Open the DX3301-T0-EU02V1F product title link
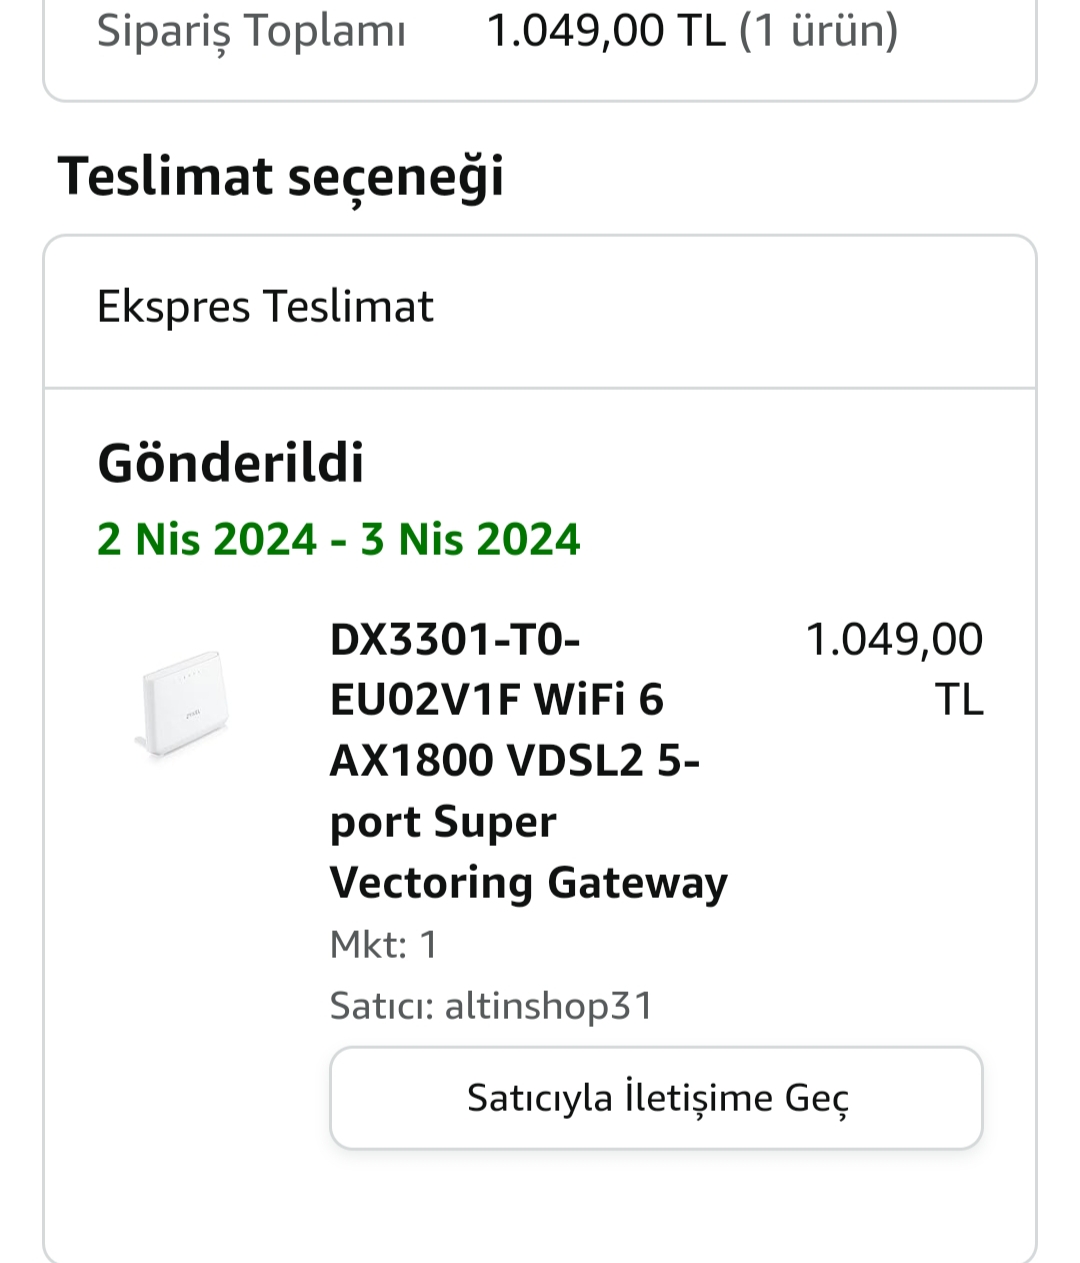Viewport: 1080px width, 1263px height. (x=455, y=640)
